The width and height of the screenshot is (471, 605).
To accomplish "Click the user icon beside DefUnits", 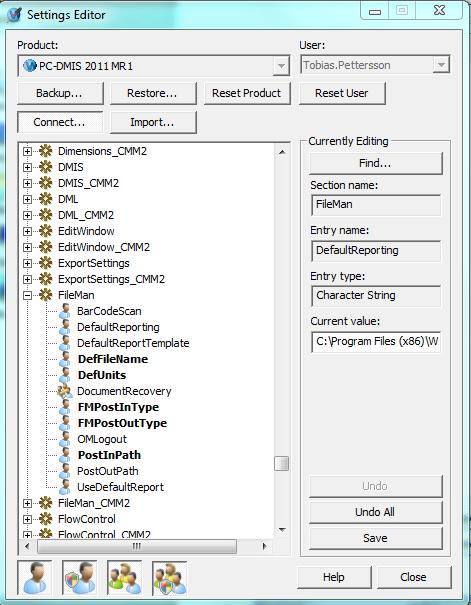I will coord(65,375).
